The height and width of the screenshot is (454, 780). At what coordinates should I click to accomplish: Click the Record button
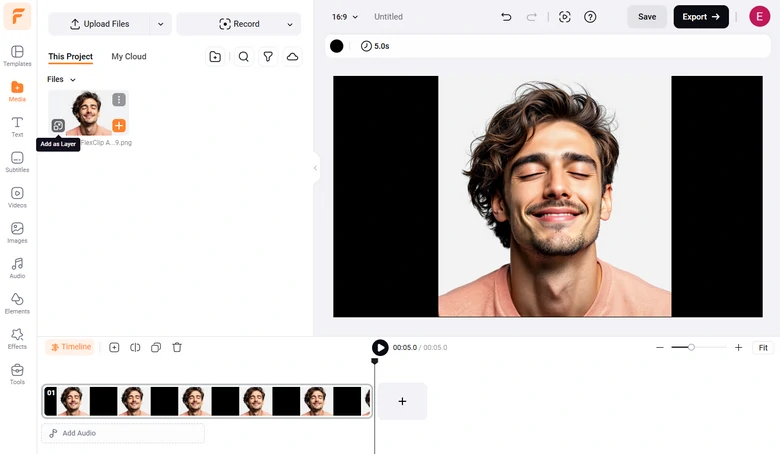click(x=239, y=24)
